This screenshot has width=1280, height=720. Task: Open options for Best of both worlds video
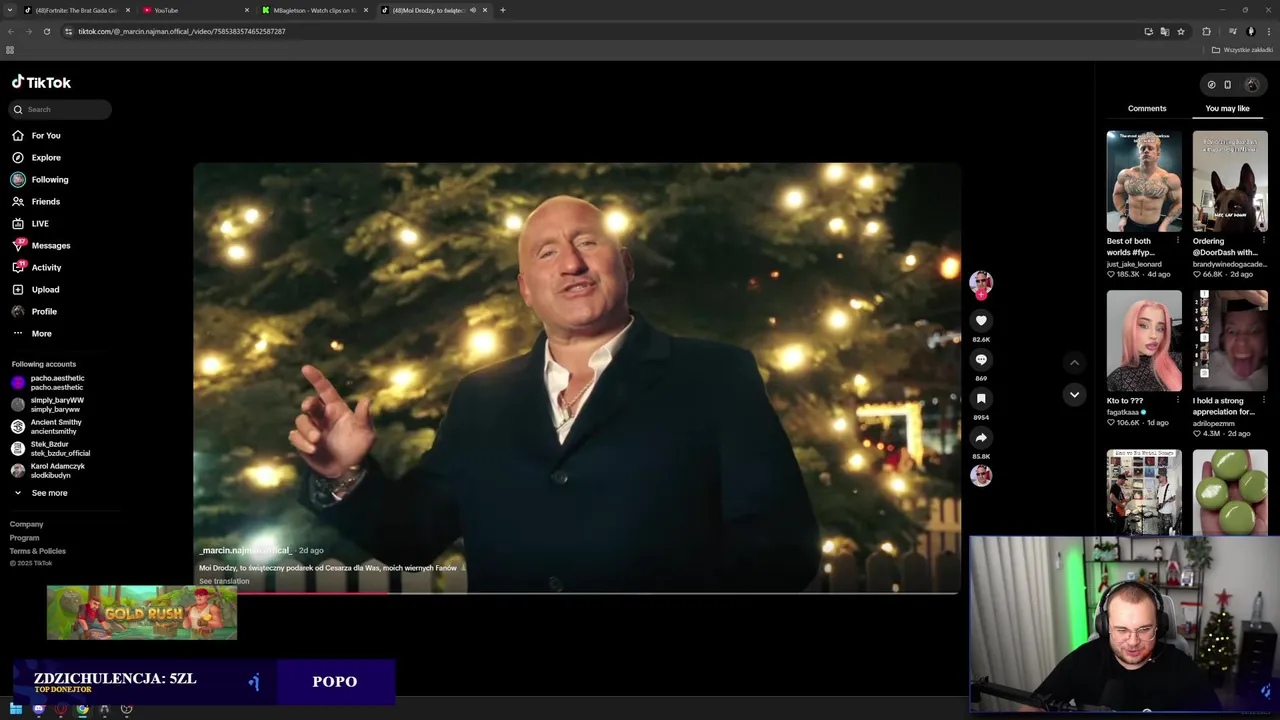click(x=1177, y=241)
